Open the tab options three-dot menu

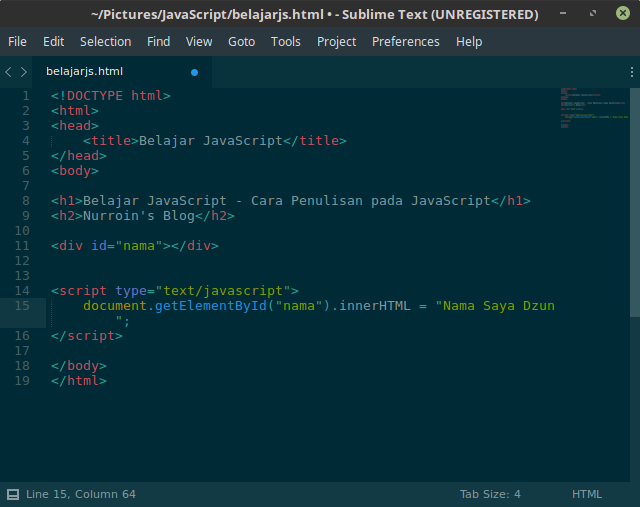click(x=631, y=72)
